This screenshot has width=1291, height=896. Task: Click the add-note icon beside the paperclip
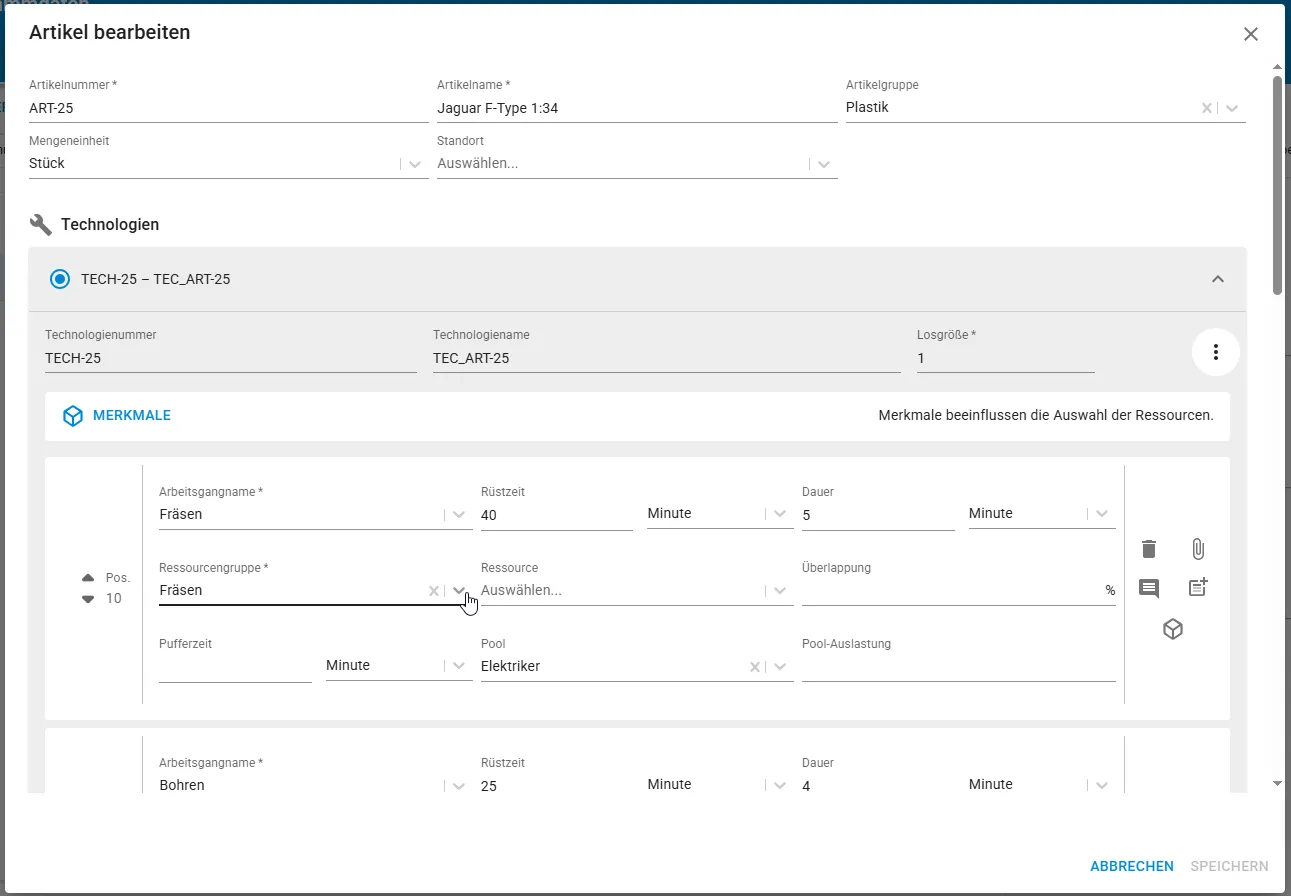[x=1198, y=588]
